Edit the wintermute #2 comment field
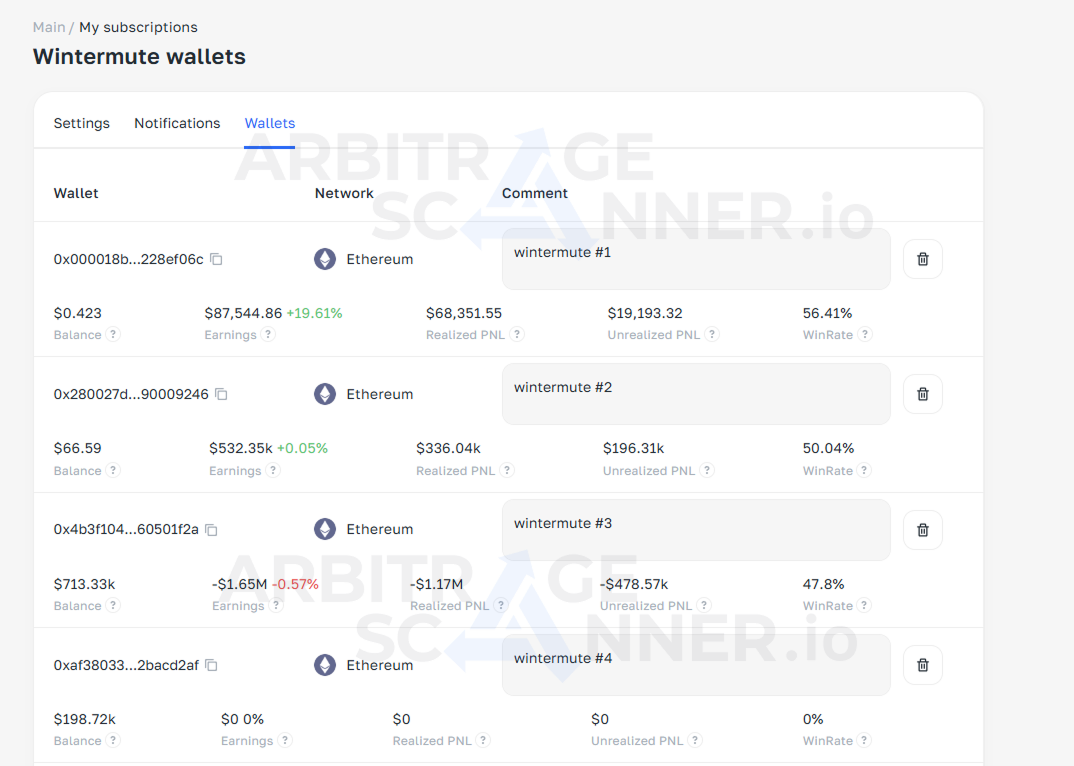Image resolution: width=1074 pixels, height=766 pixels. (696, 394)
